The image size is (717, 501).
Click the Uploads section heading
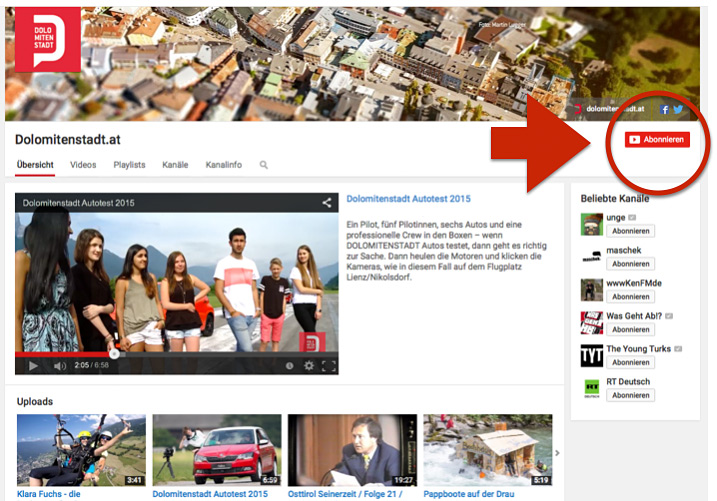tap(35, 401)
